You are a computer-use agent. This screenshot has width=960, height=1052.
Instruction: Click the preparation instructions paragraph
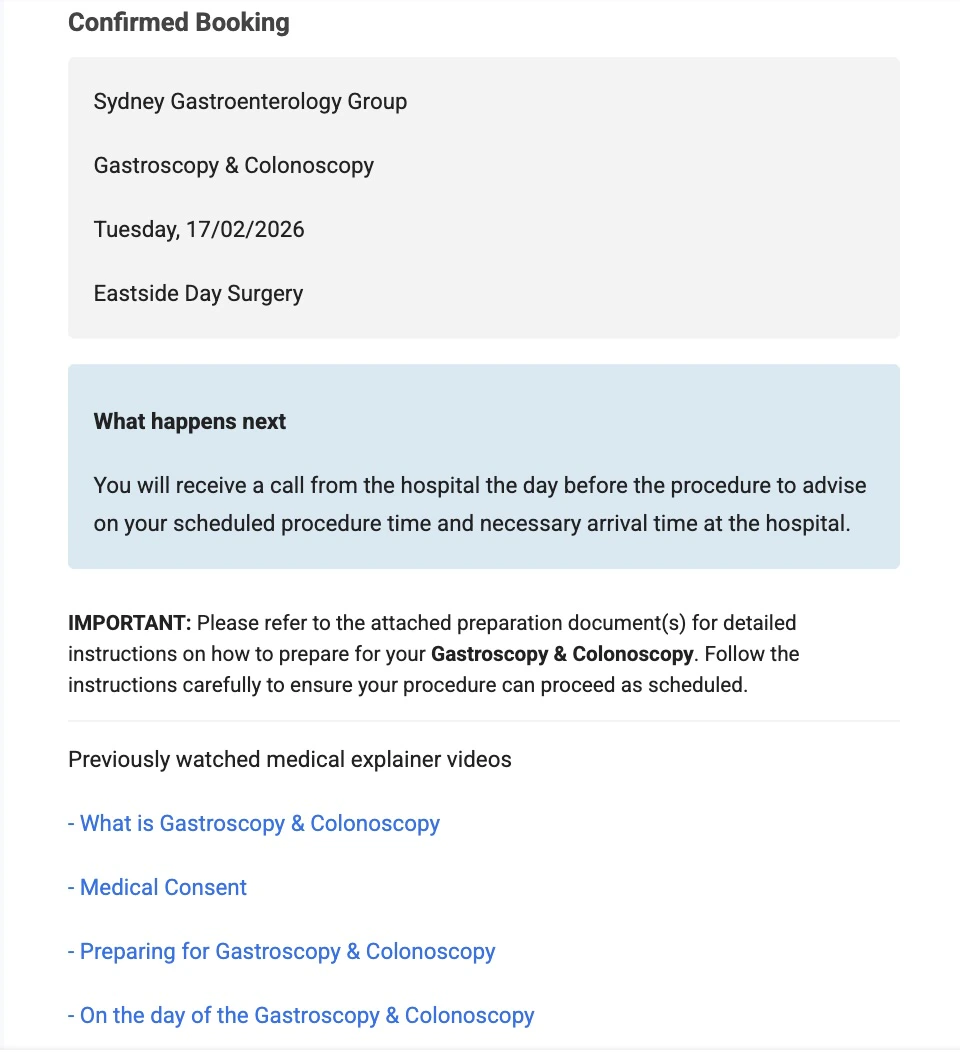coord(434,653)
